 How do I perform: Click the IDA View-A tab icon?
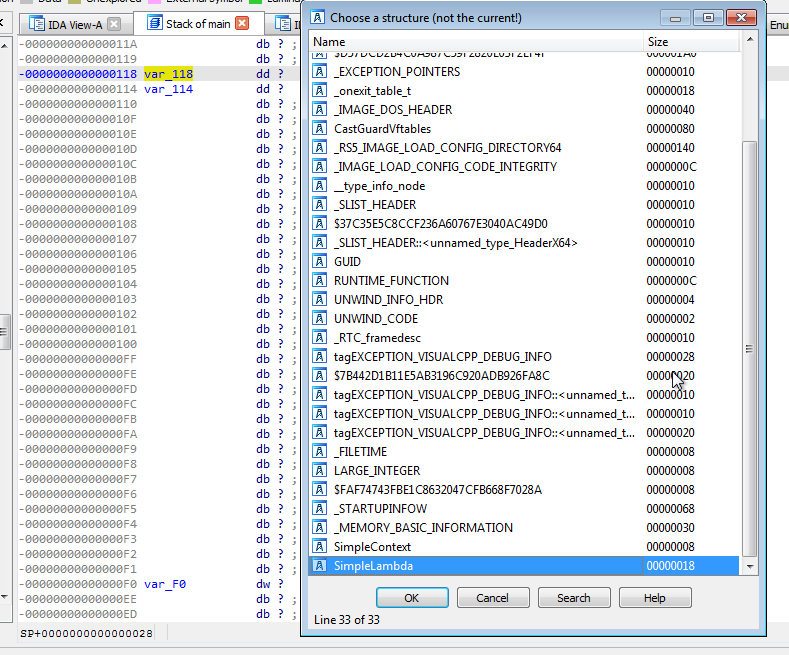[x=37, y=24]
